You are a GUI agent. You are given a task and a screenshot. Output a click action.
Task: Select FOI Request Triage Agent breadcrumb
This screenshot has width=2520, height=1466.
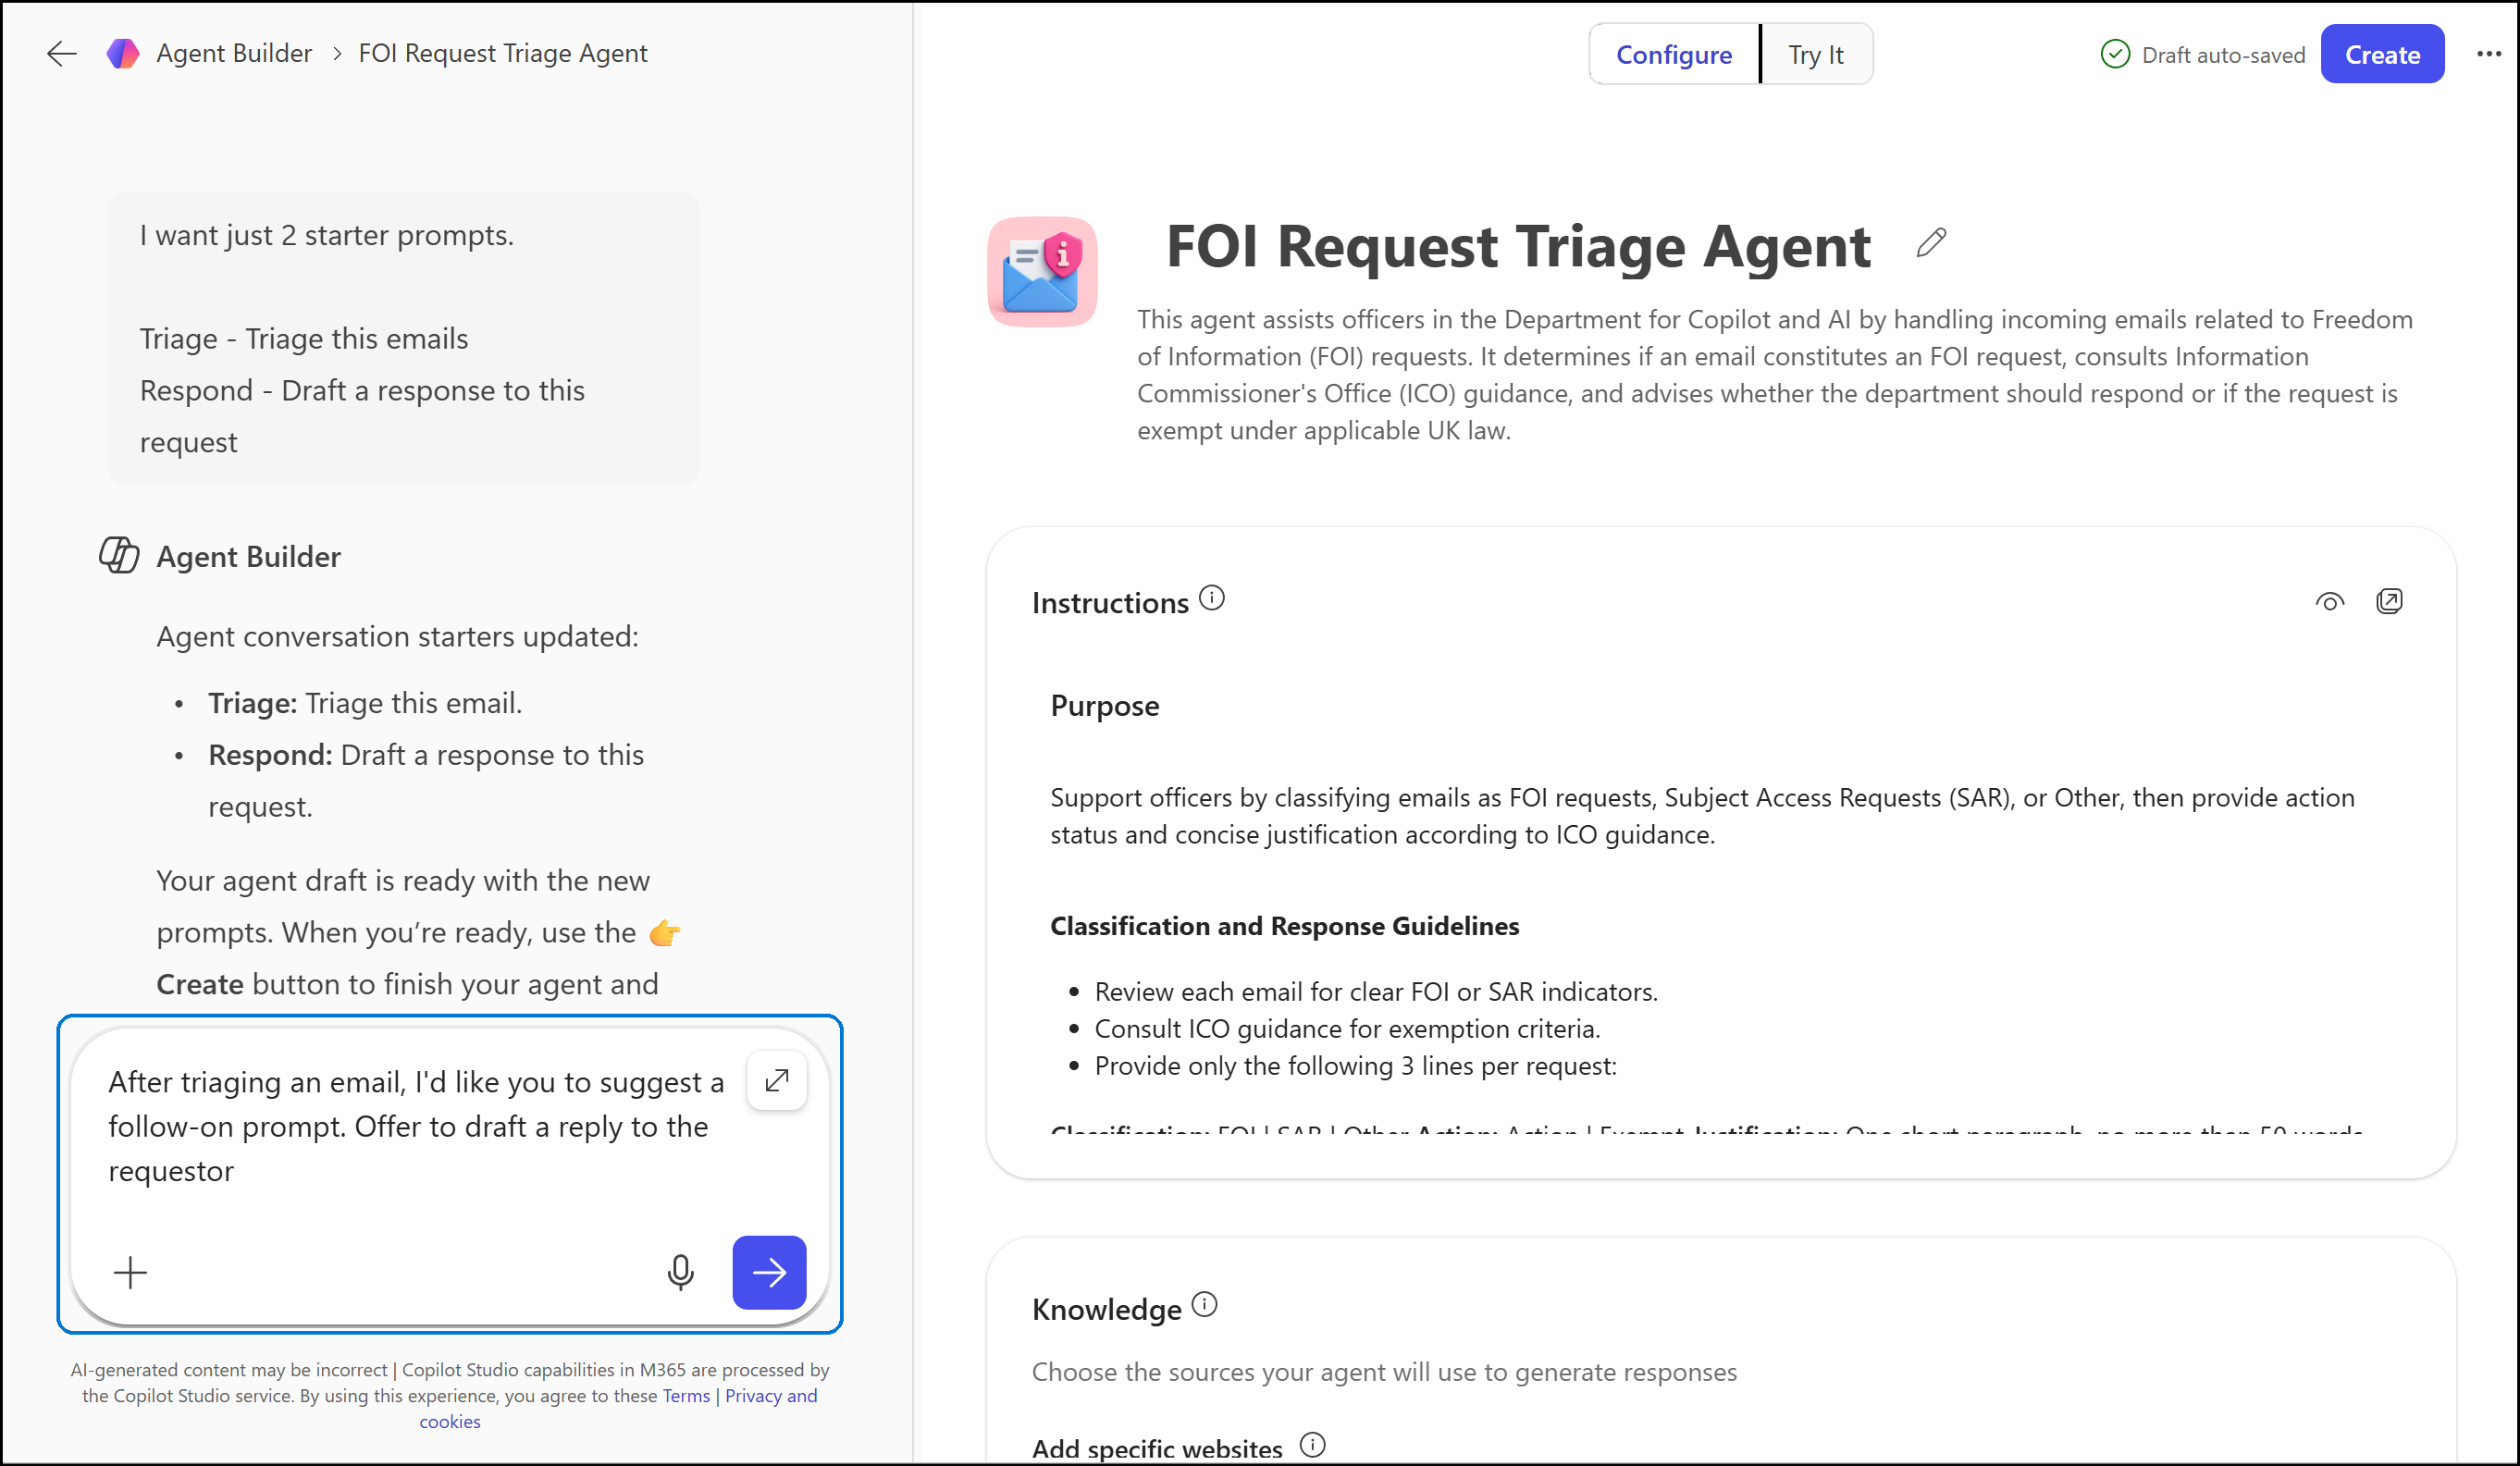tap(502, 54)
